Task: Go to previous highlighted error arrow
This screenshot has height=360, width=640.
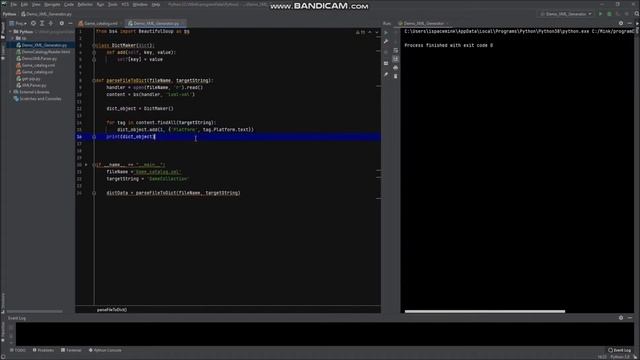Action: (370, 32)
